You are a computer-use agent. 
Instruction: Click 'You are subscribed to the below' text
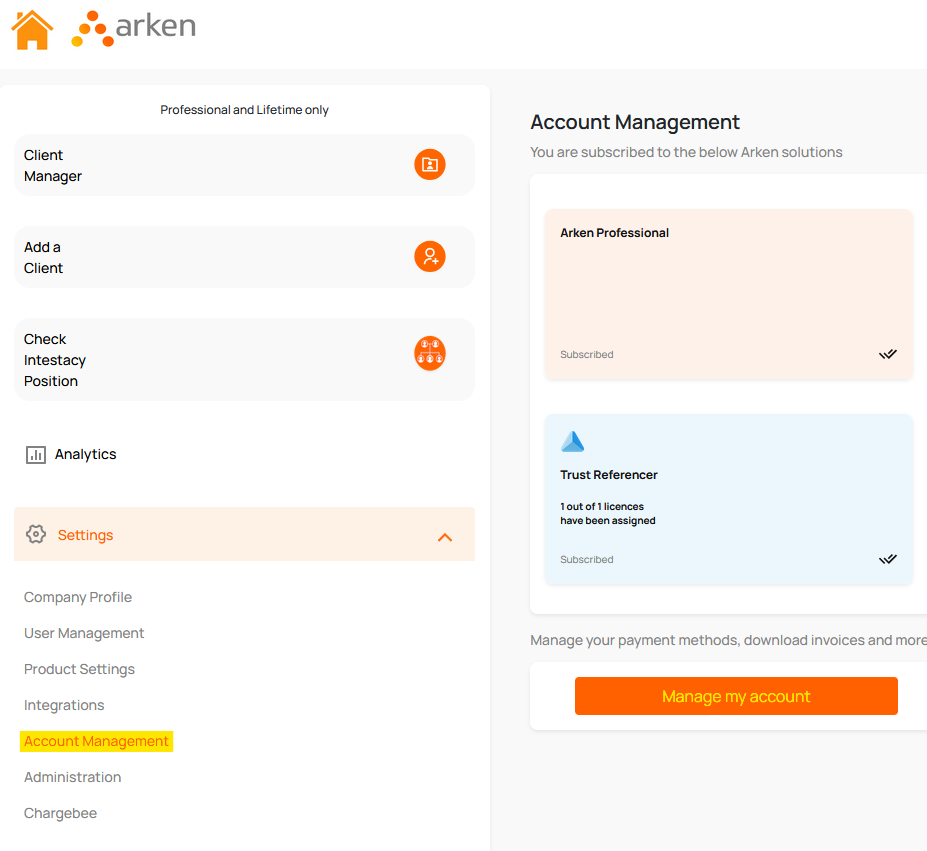coord(634,153)
